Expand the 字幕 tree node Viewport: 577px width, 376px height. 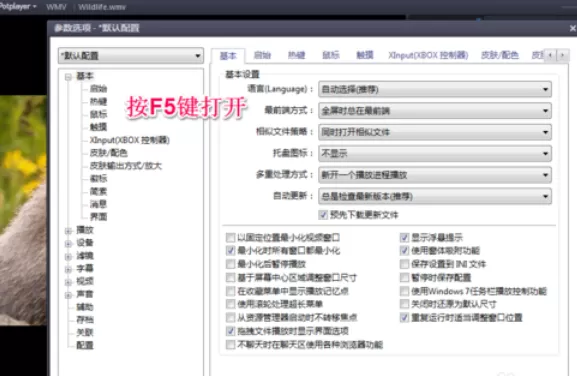68,269
